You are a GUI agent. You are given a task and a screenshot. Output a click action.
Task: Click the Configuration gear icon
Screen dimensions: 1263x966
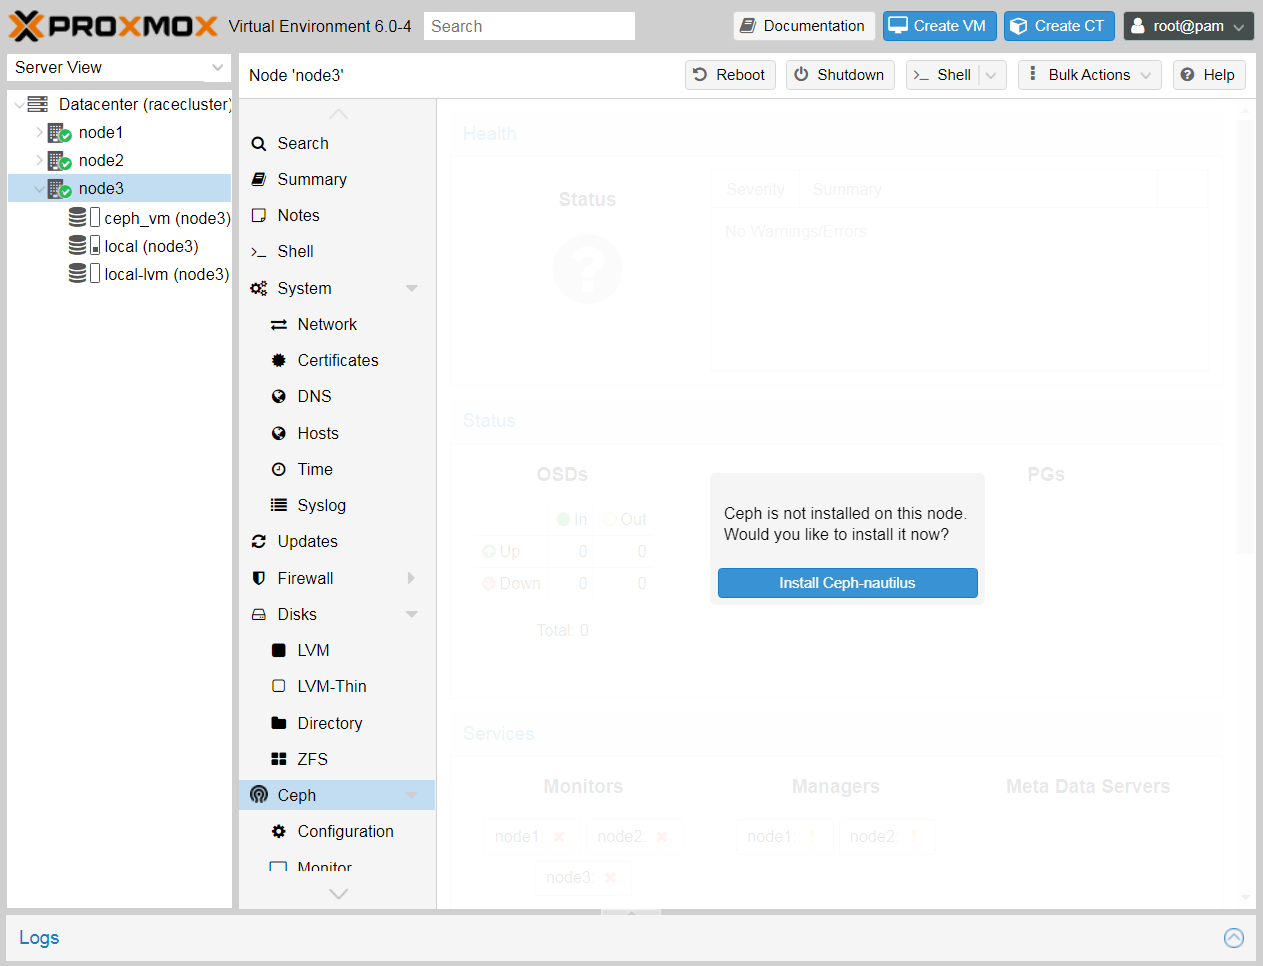[x=279, y=831]
